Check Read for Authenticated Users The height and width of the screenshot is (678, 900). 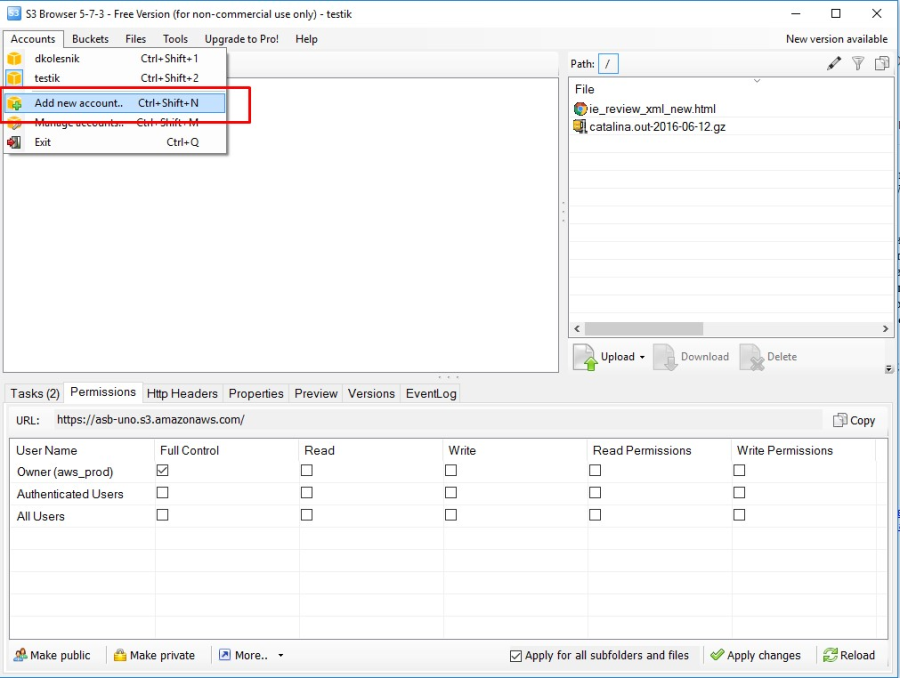(307, 493)
